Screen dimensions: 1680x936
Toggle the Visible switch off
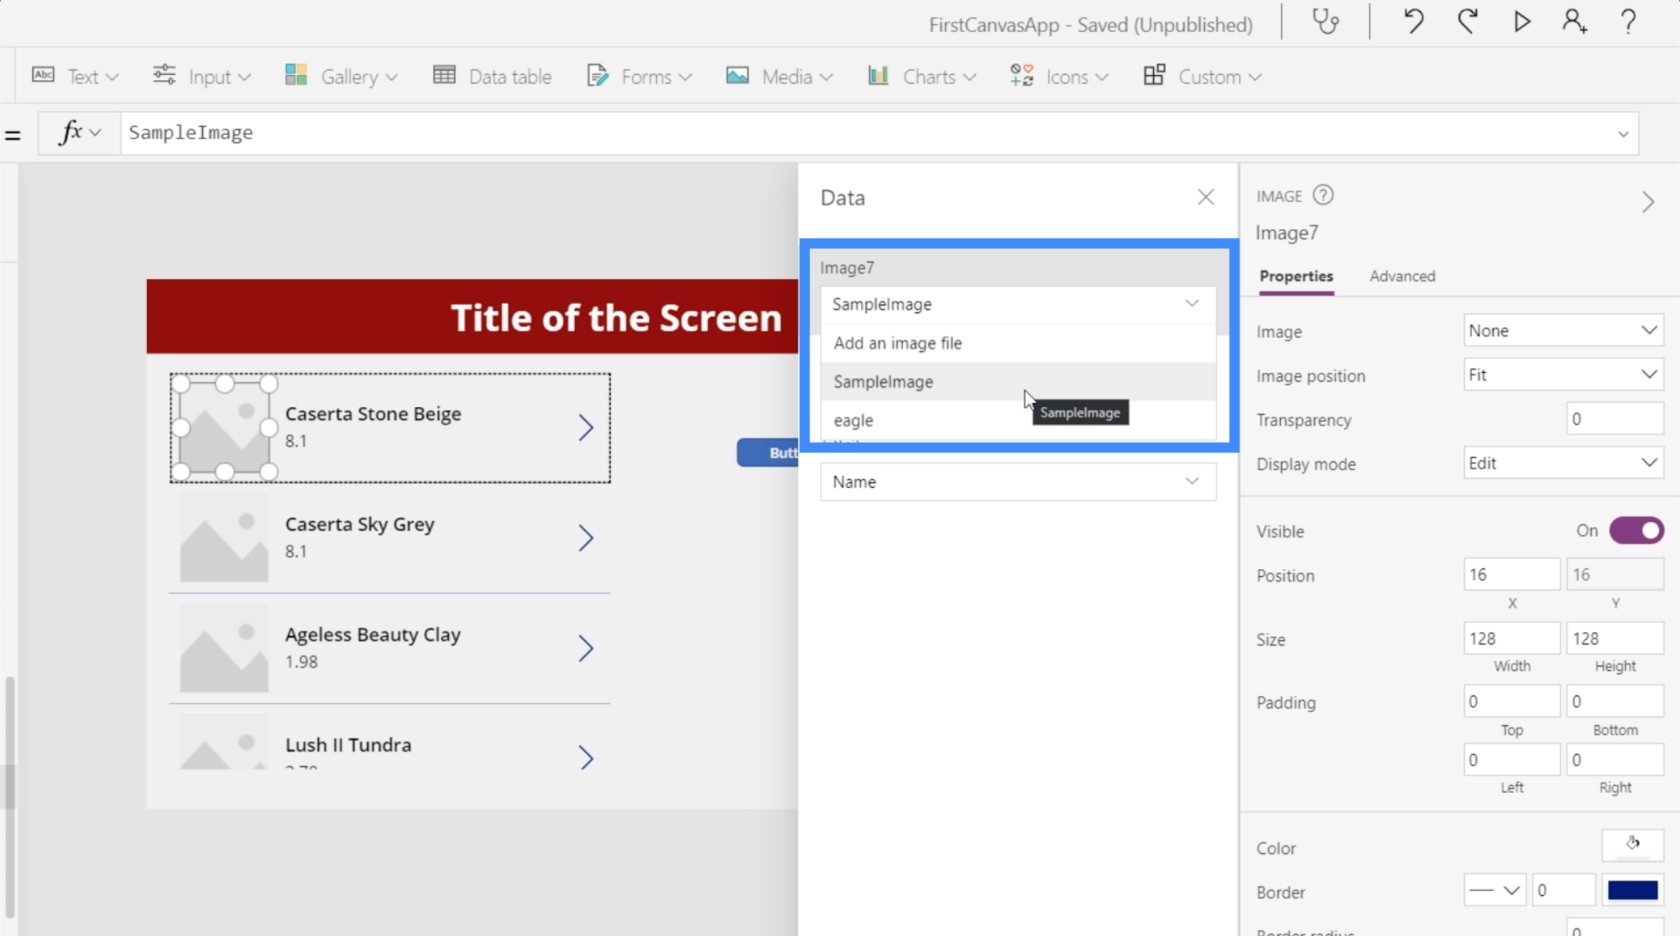pyautogui.click(x=1636, y=530)
